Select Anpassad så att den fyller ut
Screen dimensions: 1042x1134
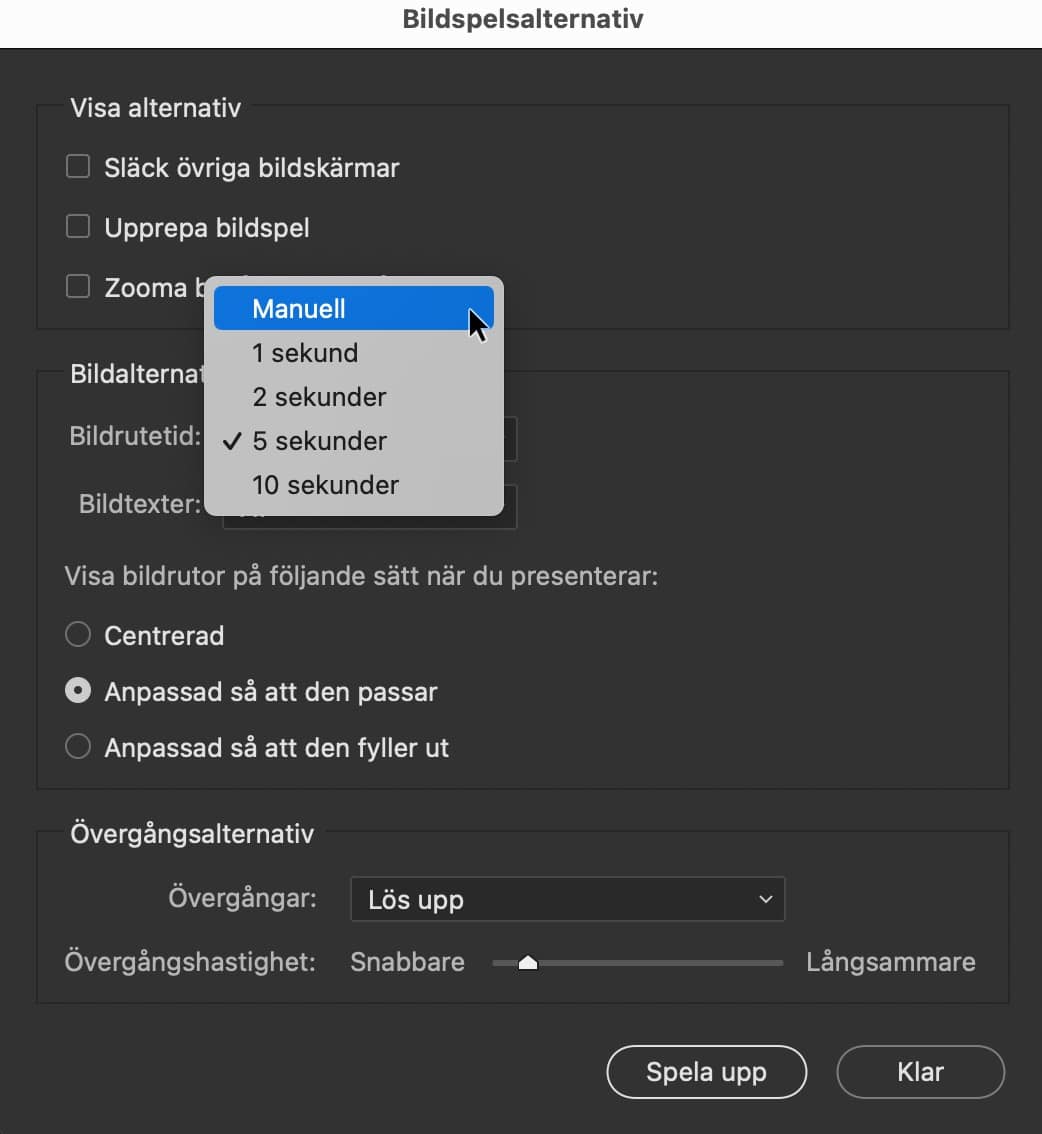(x=78, y=747)
